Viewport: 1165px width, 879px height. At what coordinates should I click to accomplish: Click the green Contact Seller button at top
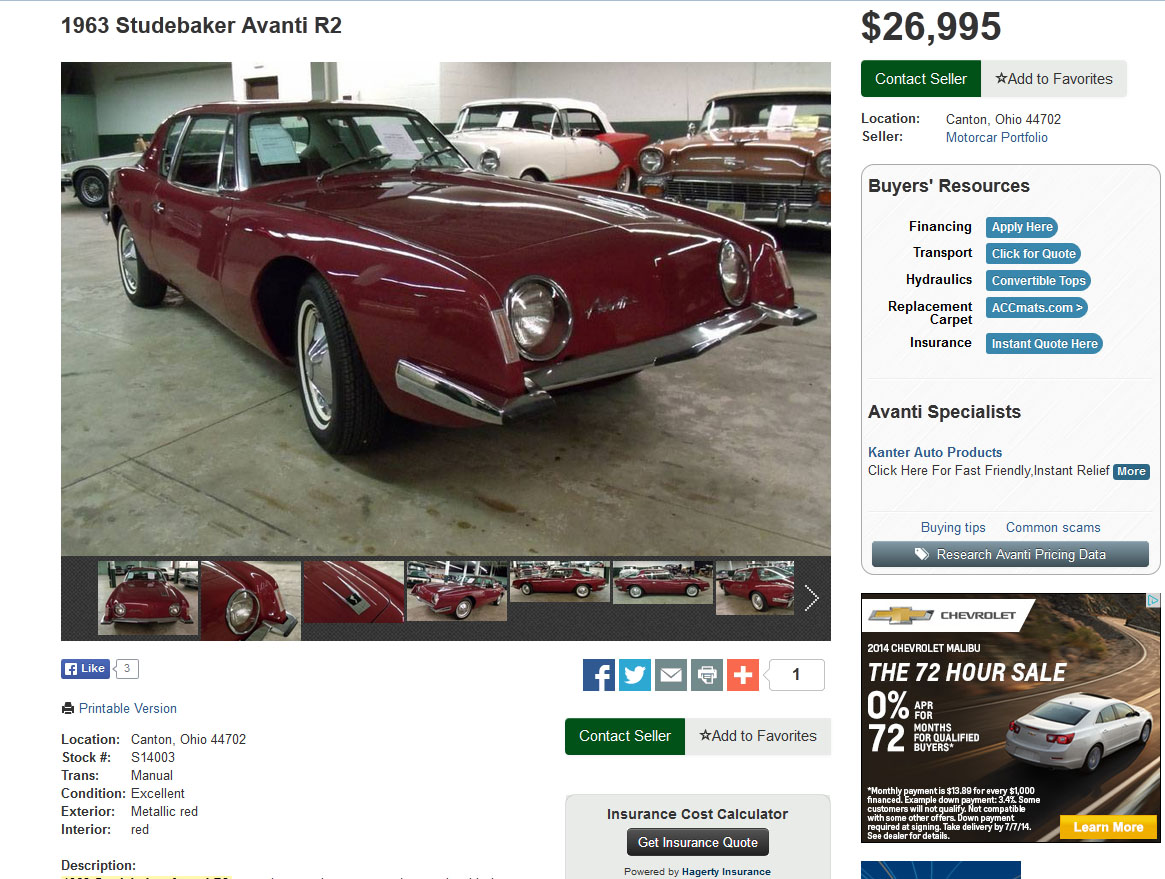coord(921,79)
